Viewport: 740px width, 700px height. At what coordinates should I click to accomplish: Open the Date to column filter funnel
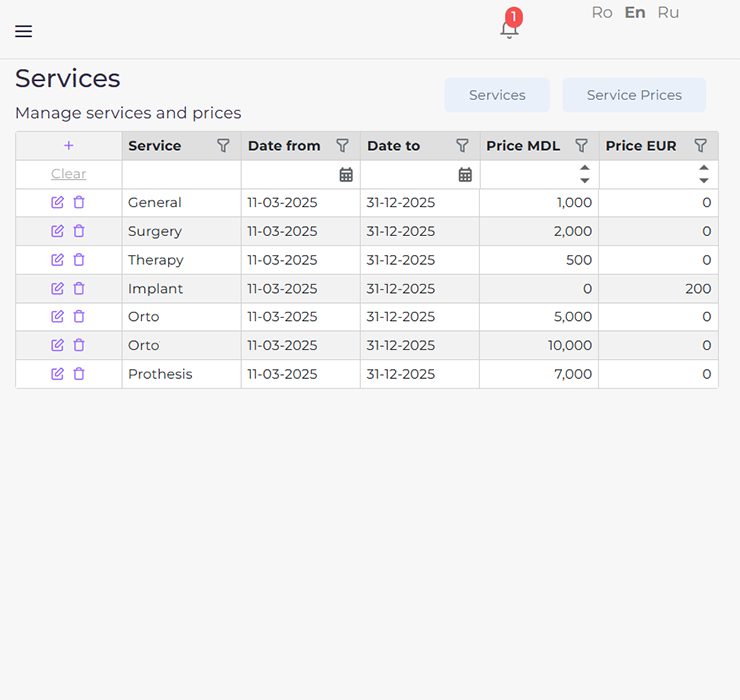(x=462, y=145)
